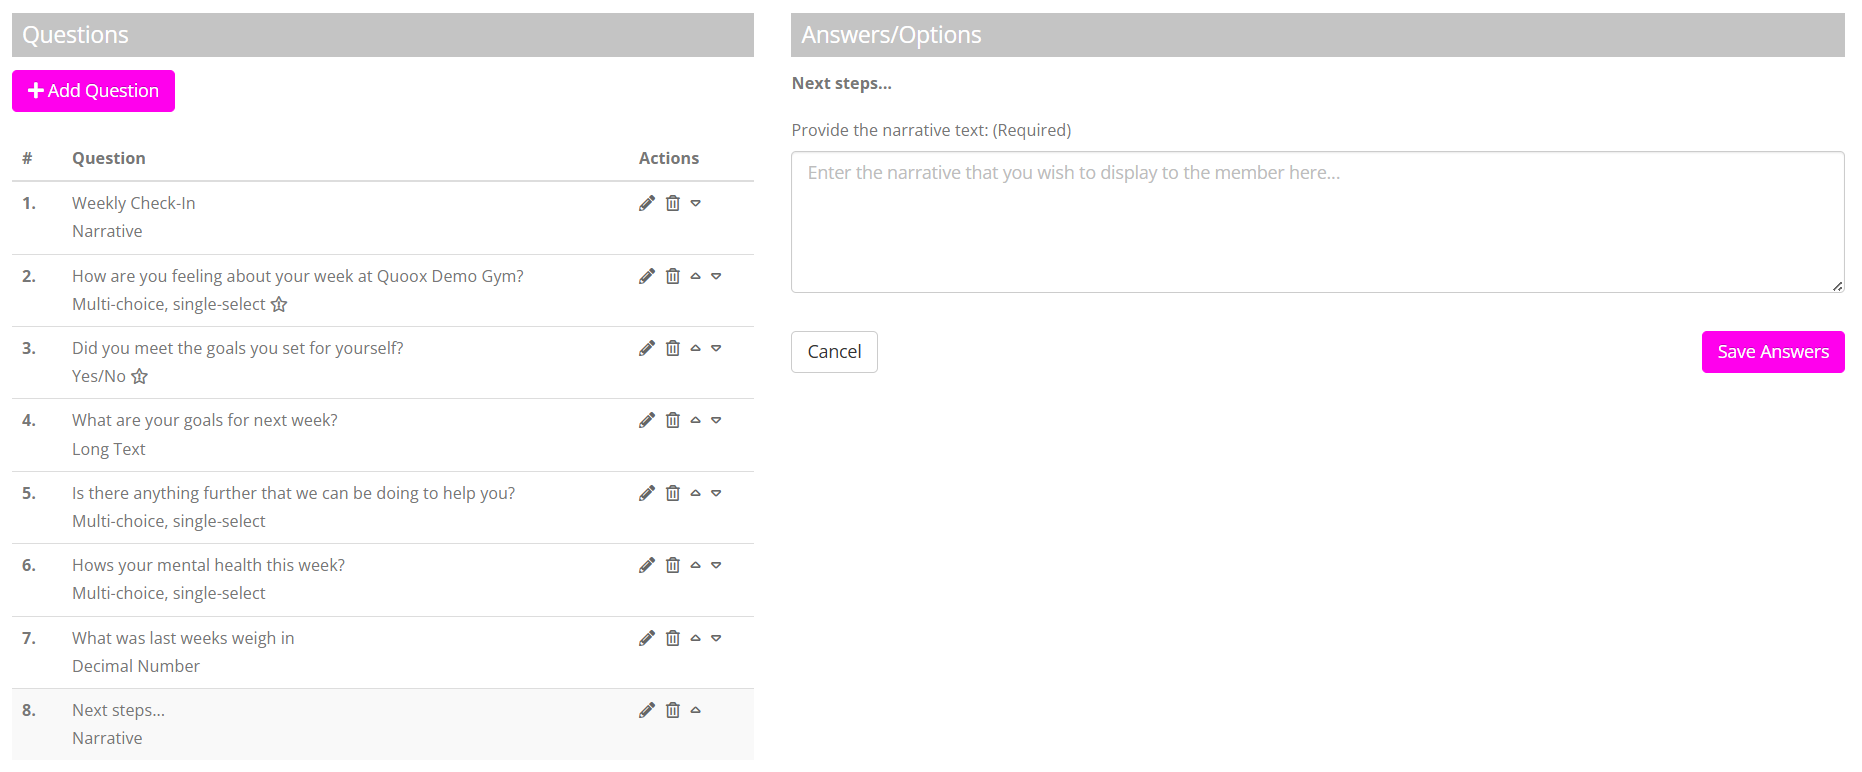Edit the Weekly Check-In question
The width and height of the screenshot is (1862, 772).
coord(647,203)
